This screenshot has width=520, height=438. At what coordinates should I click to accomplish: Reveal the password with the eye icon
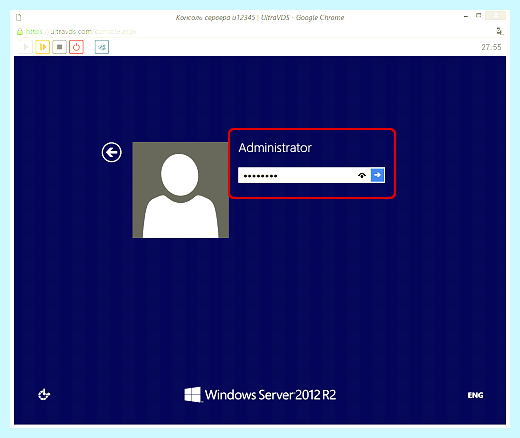(362, 175)
